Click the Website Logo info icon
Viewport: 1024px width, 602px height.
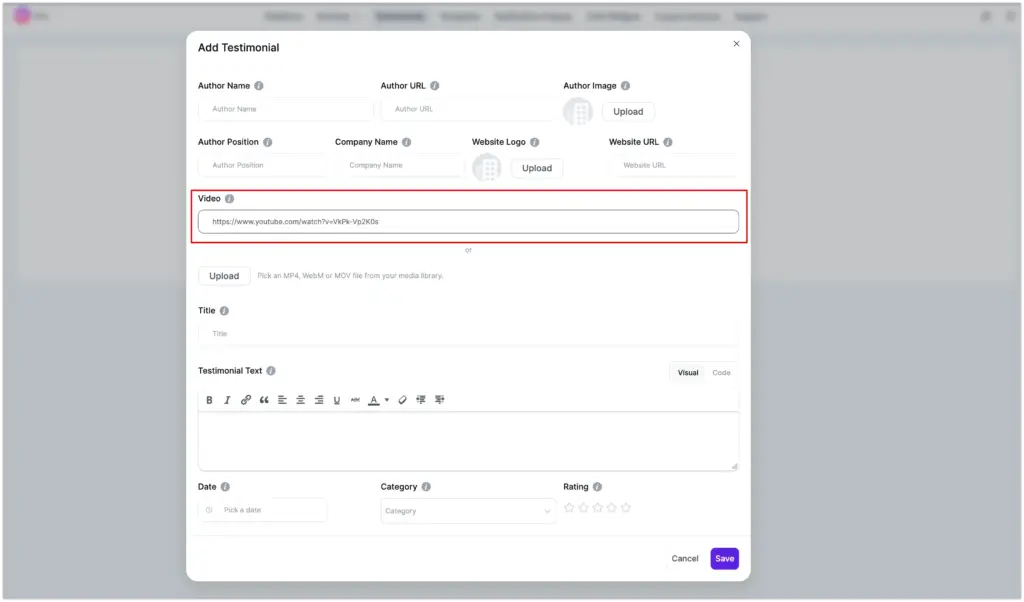click(535, 142)
